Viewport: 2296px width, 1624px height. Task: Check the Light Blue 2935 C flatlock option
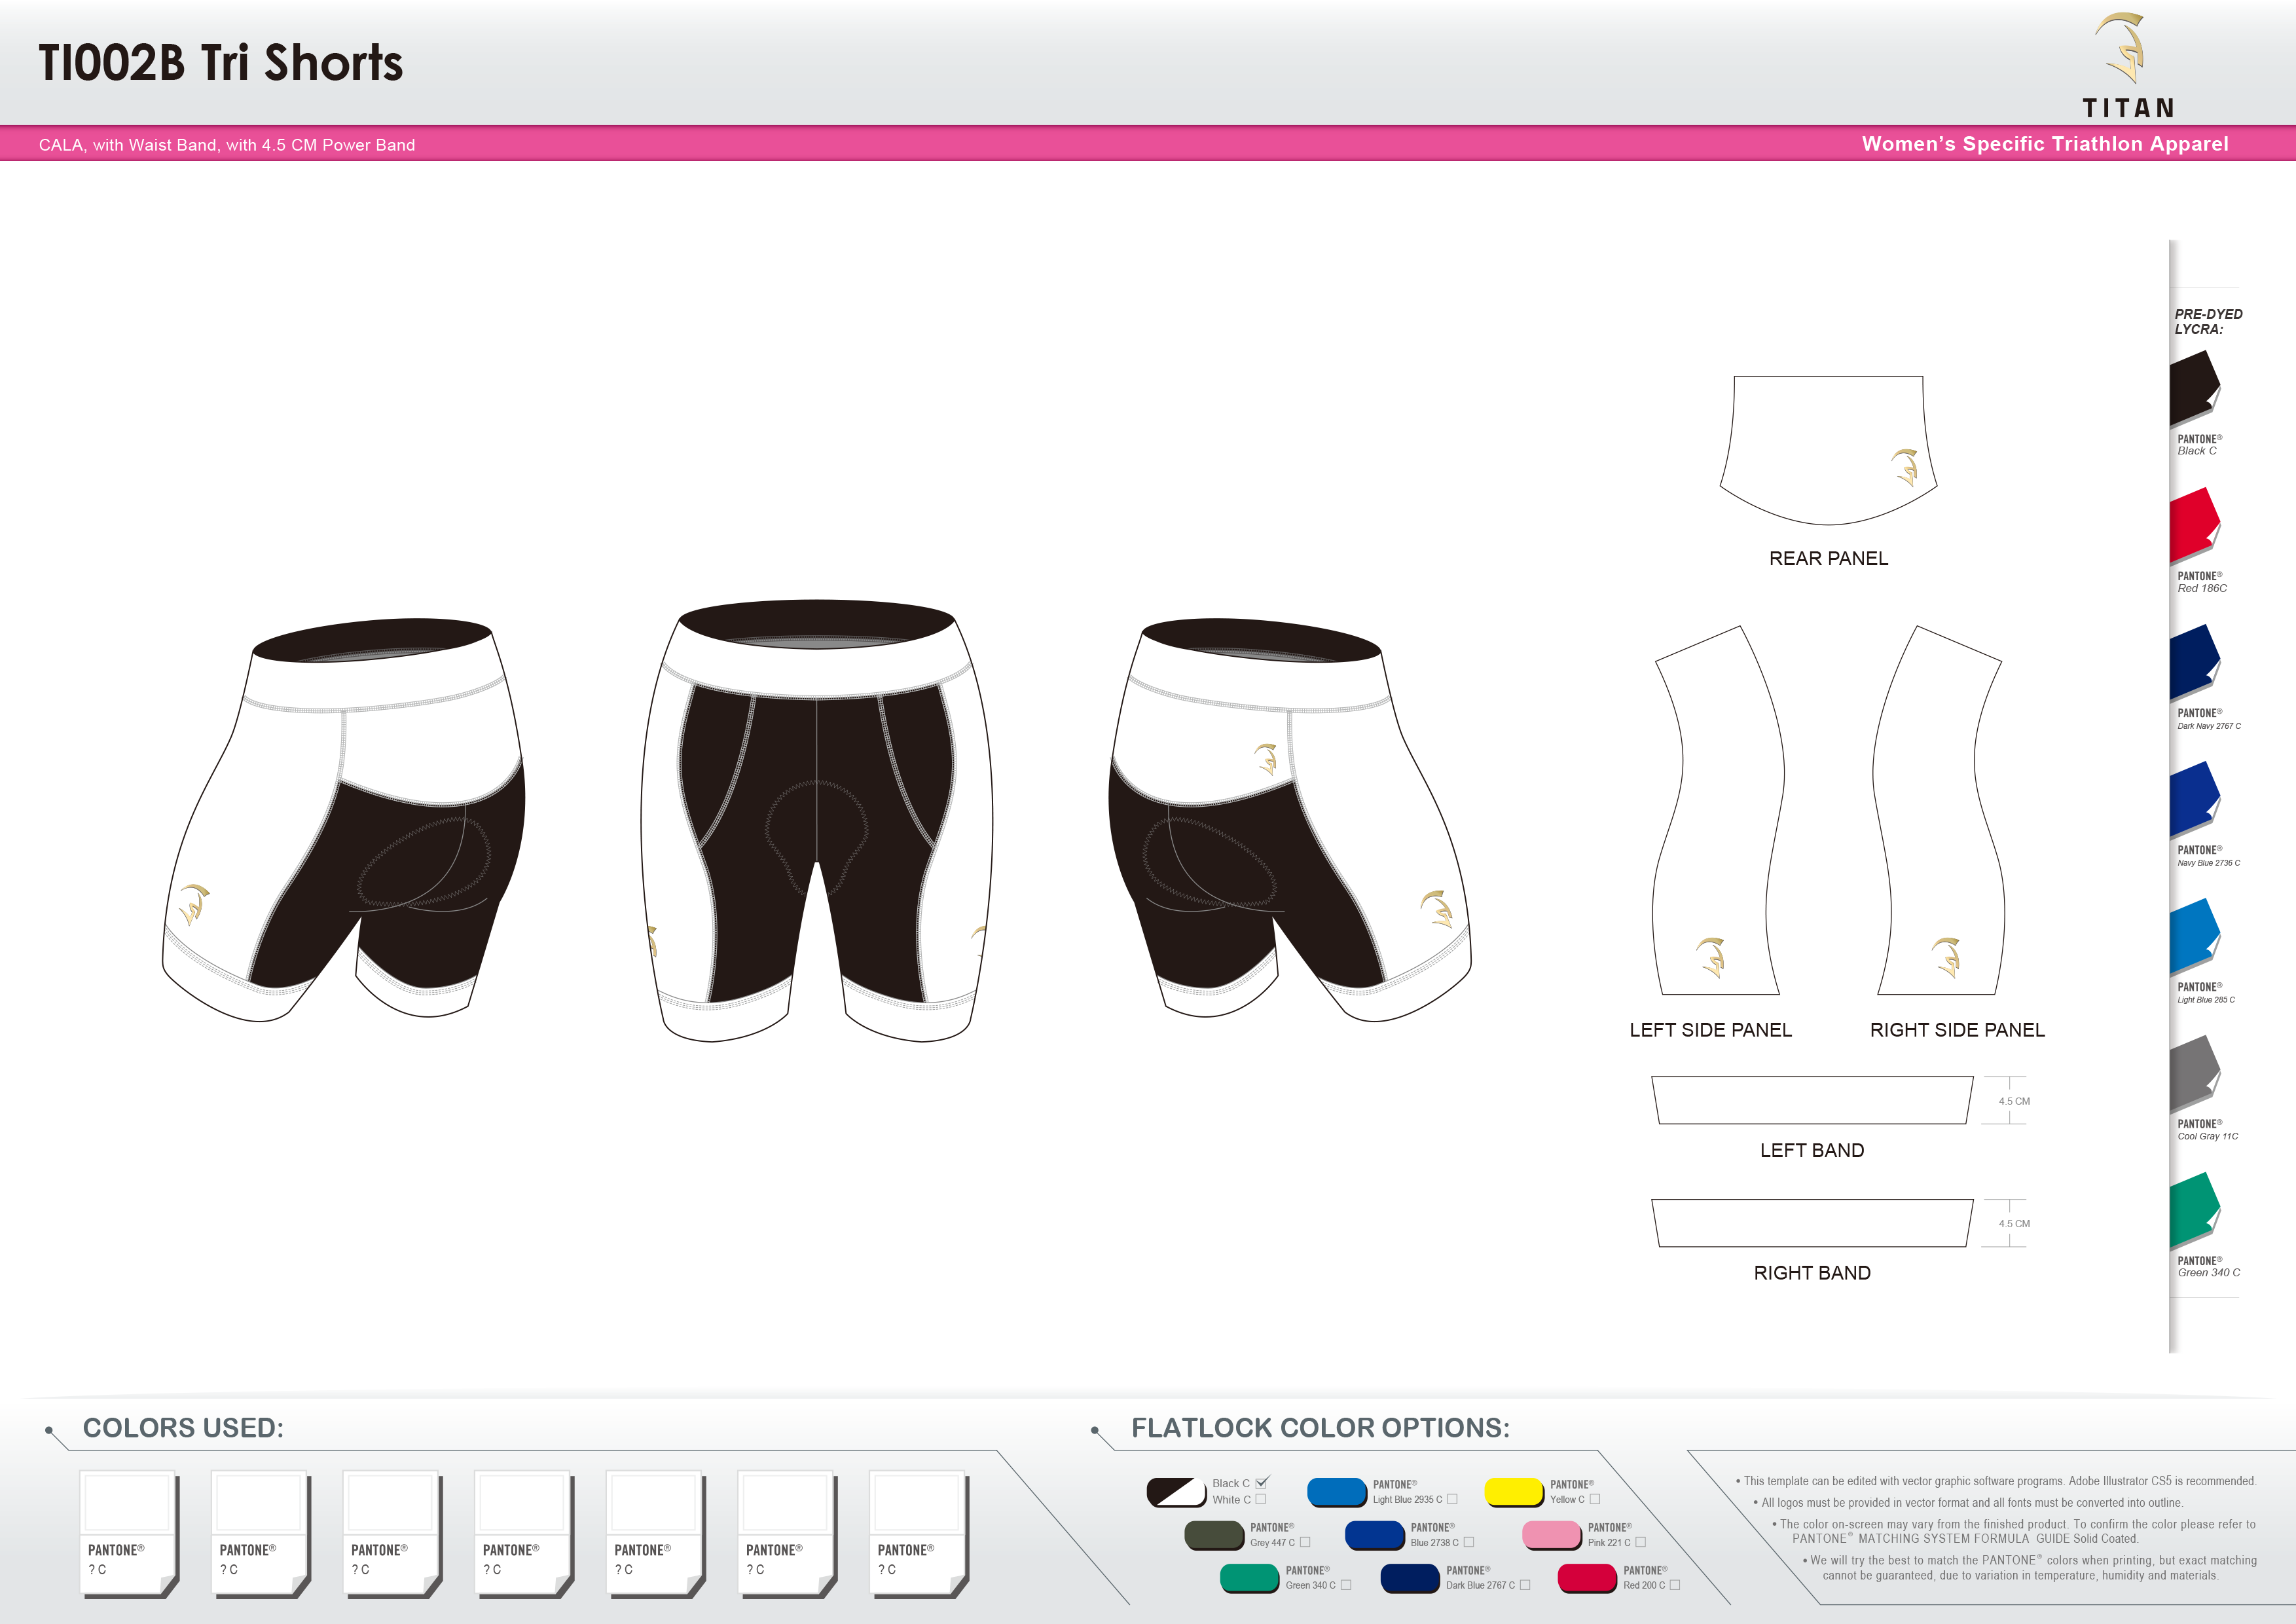pos(1454,1499)
